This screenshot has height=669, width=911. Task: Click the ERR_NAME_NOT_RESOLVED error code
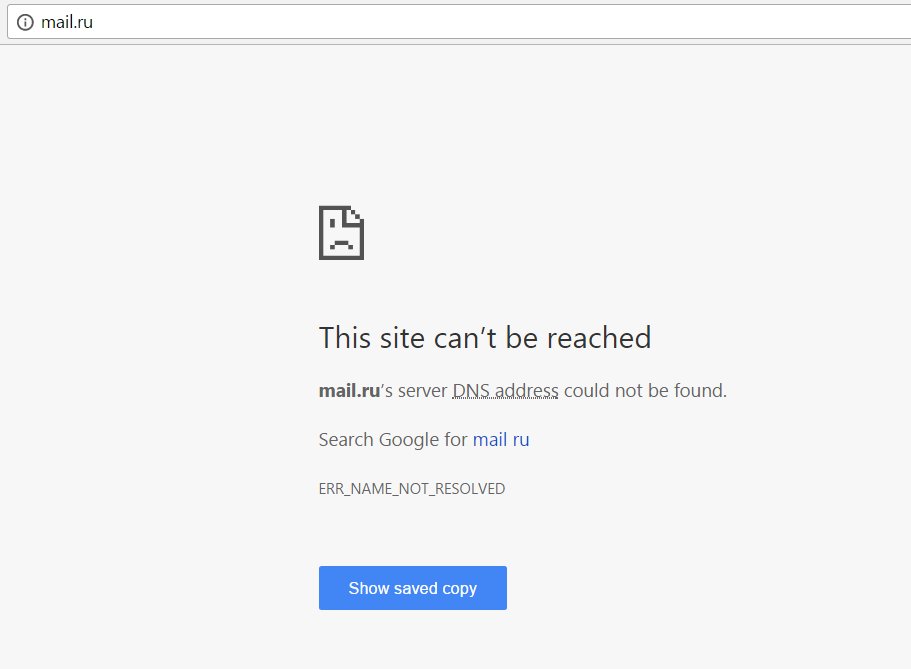[412, 489]
